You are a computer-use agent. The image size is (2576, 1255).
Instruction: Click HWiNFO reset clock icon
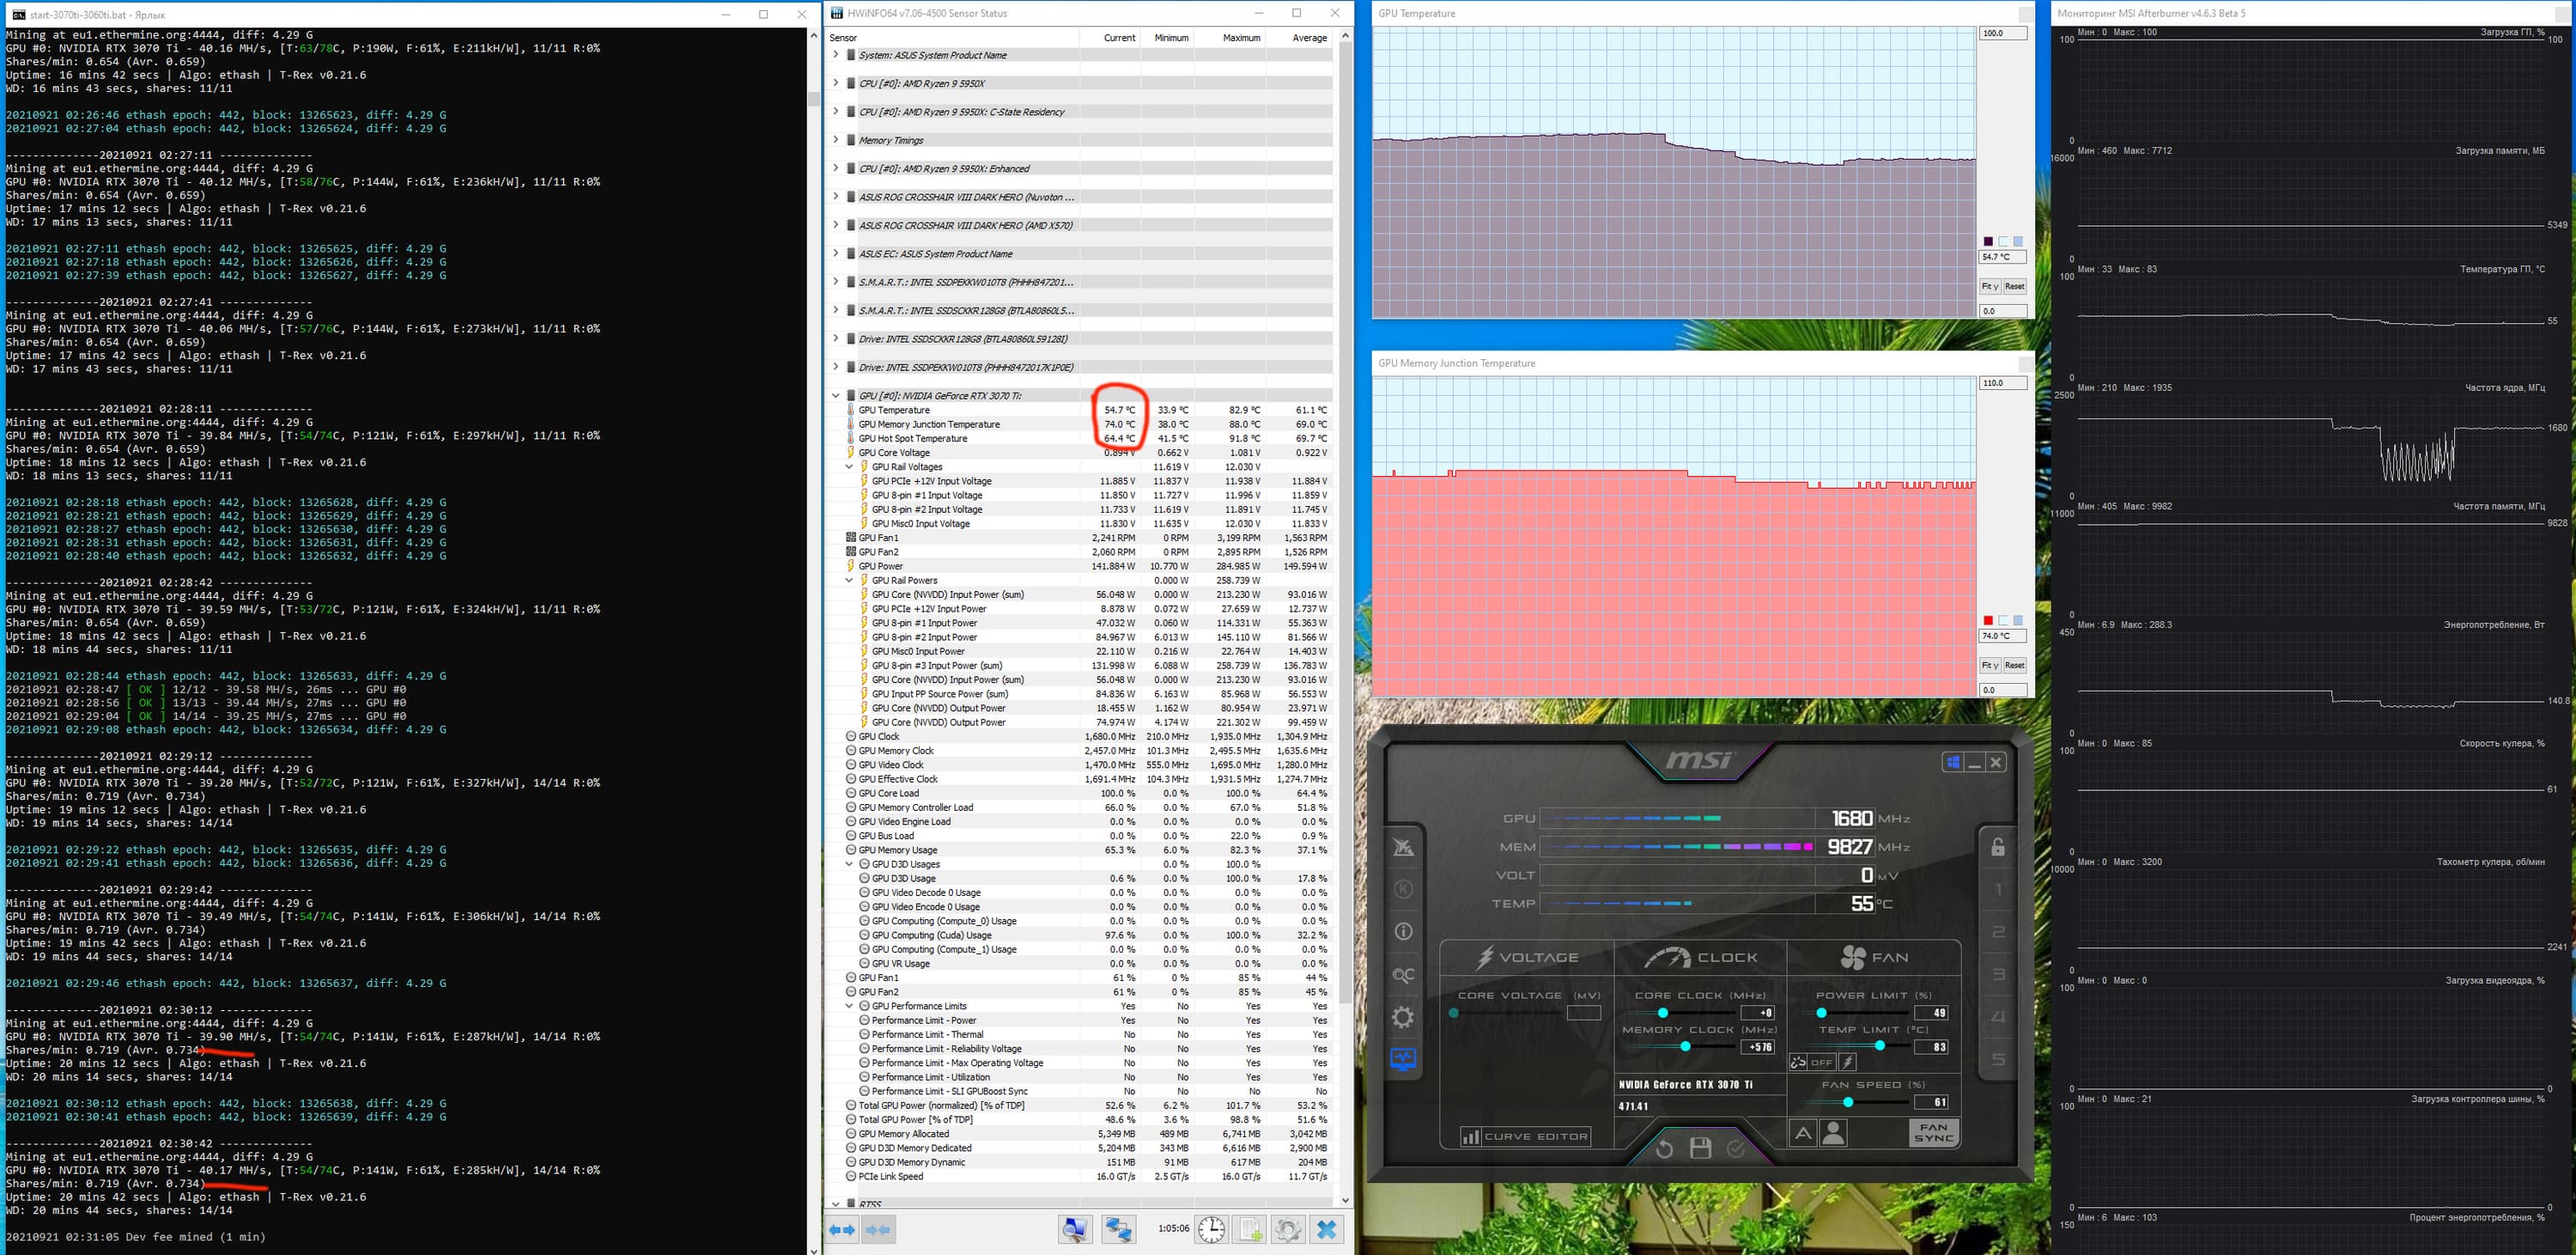pos(1211,1229)
